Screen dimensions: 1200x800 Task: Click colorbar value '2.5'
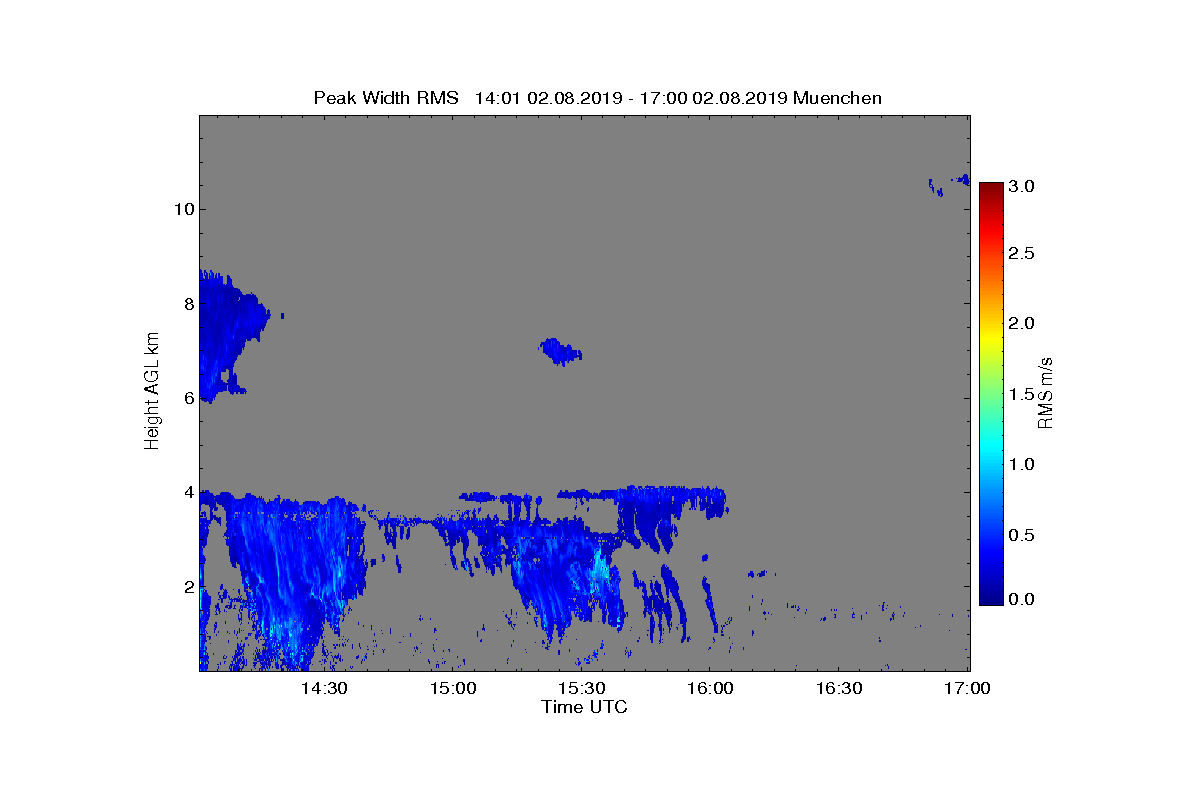tap(1021, 254)
